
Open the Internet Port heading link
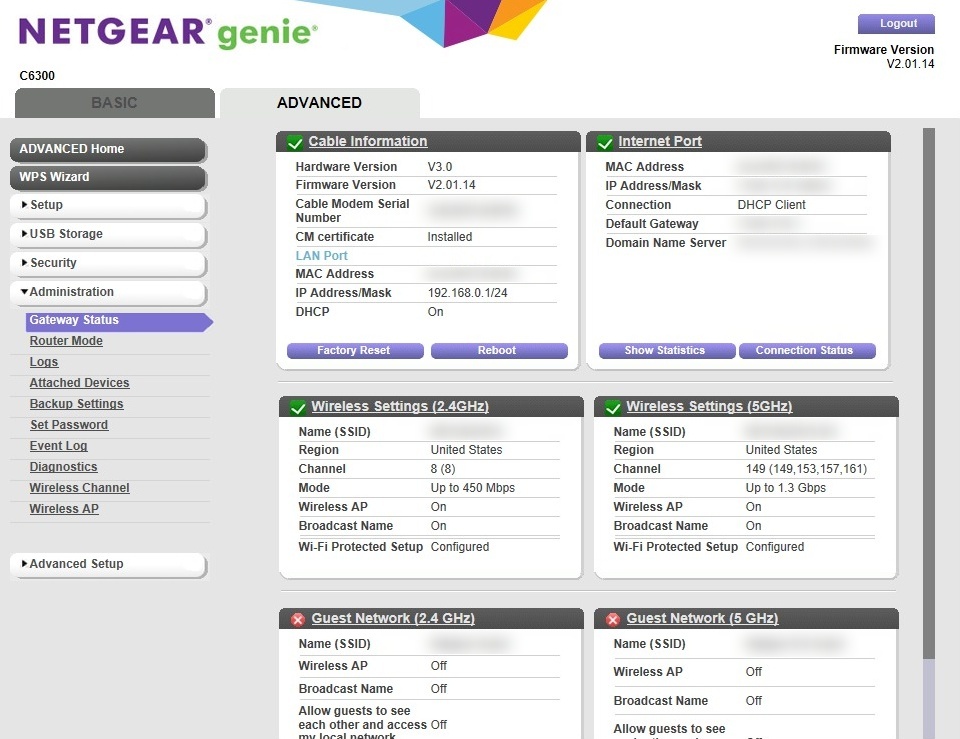click(x=660, y=141)
